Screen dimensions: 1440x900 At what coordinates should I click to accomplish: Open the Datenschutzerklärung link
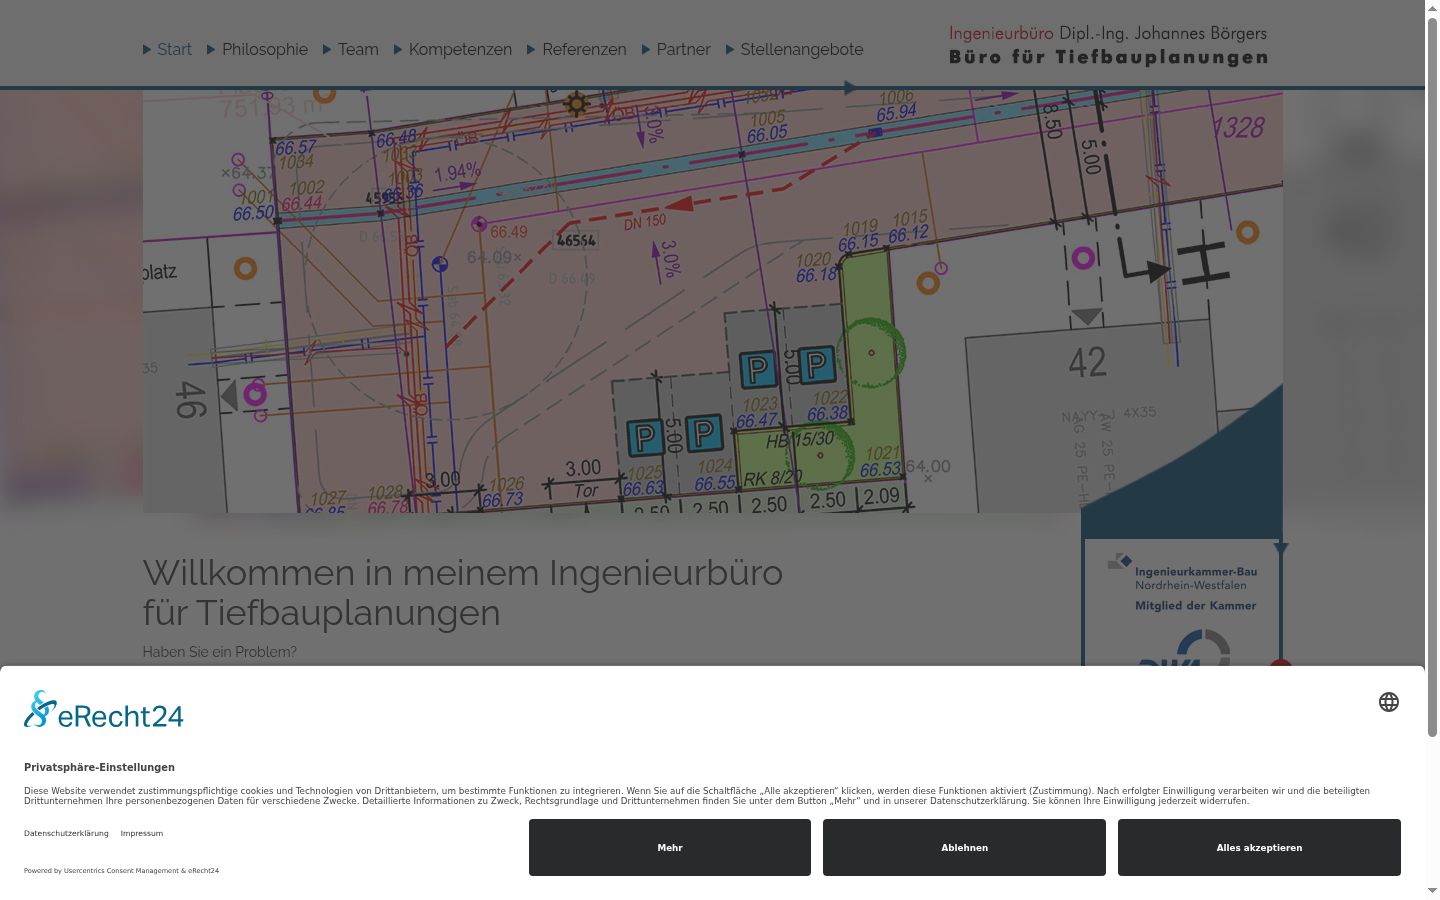coord(66,833)
